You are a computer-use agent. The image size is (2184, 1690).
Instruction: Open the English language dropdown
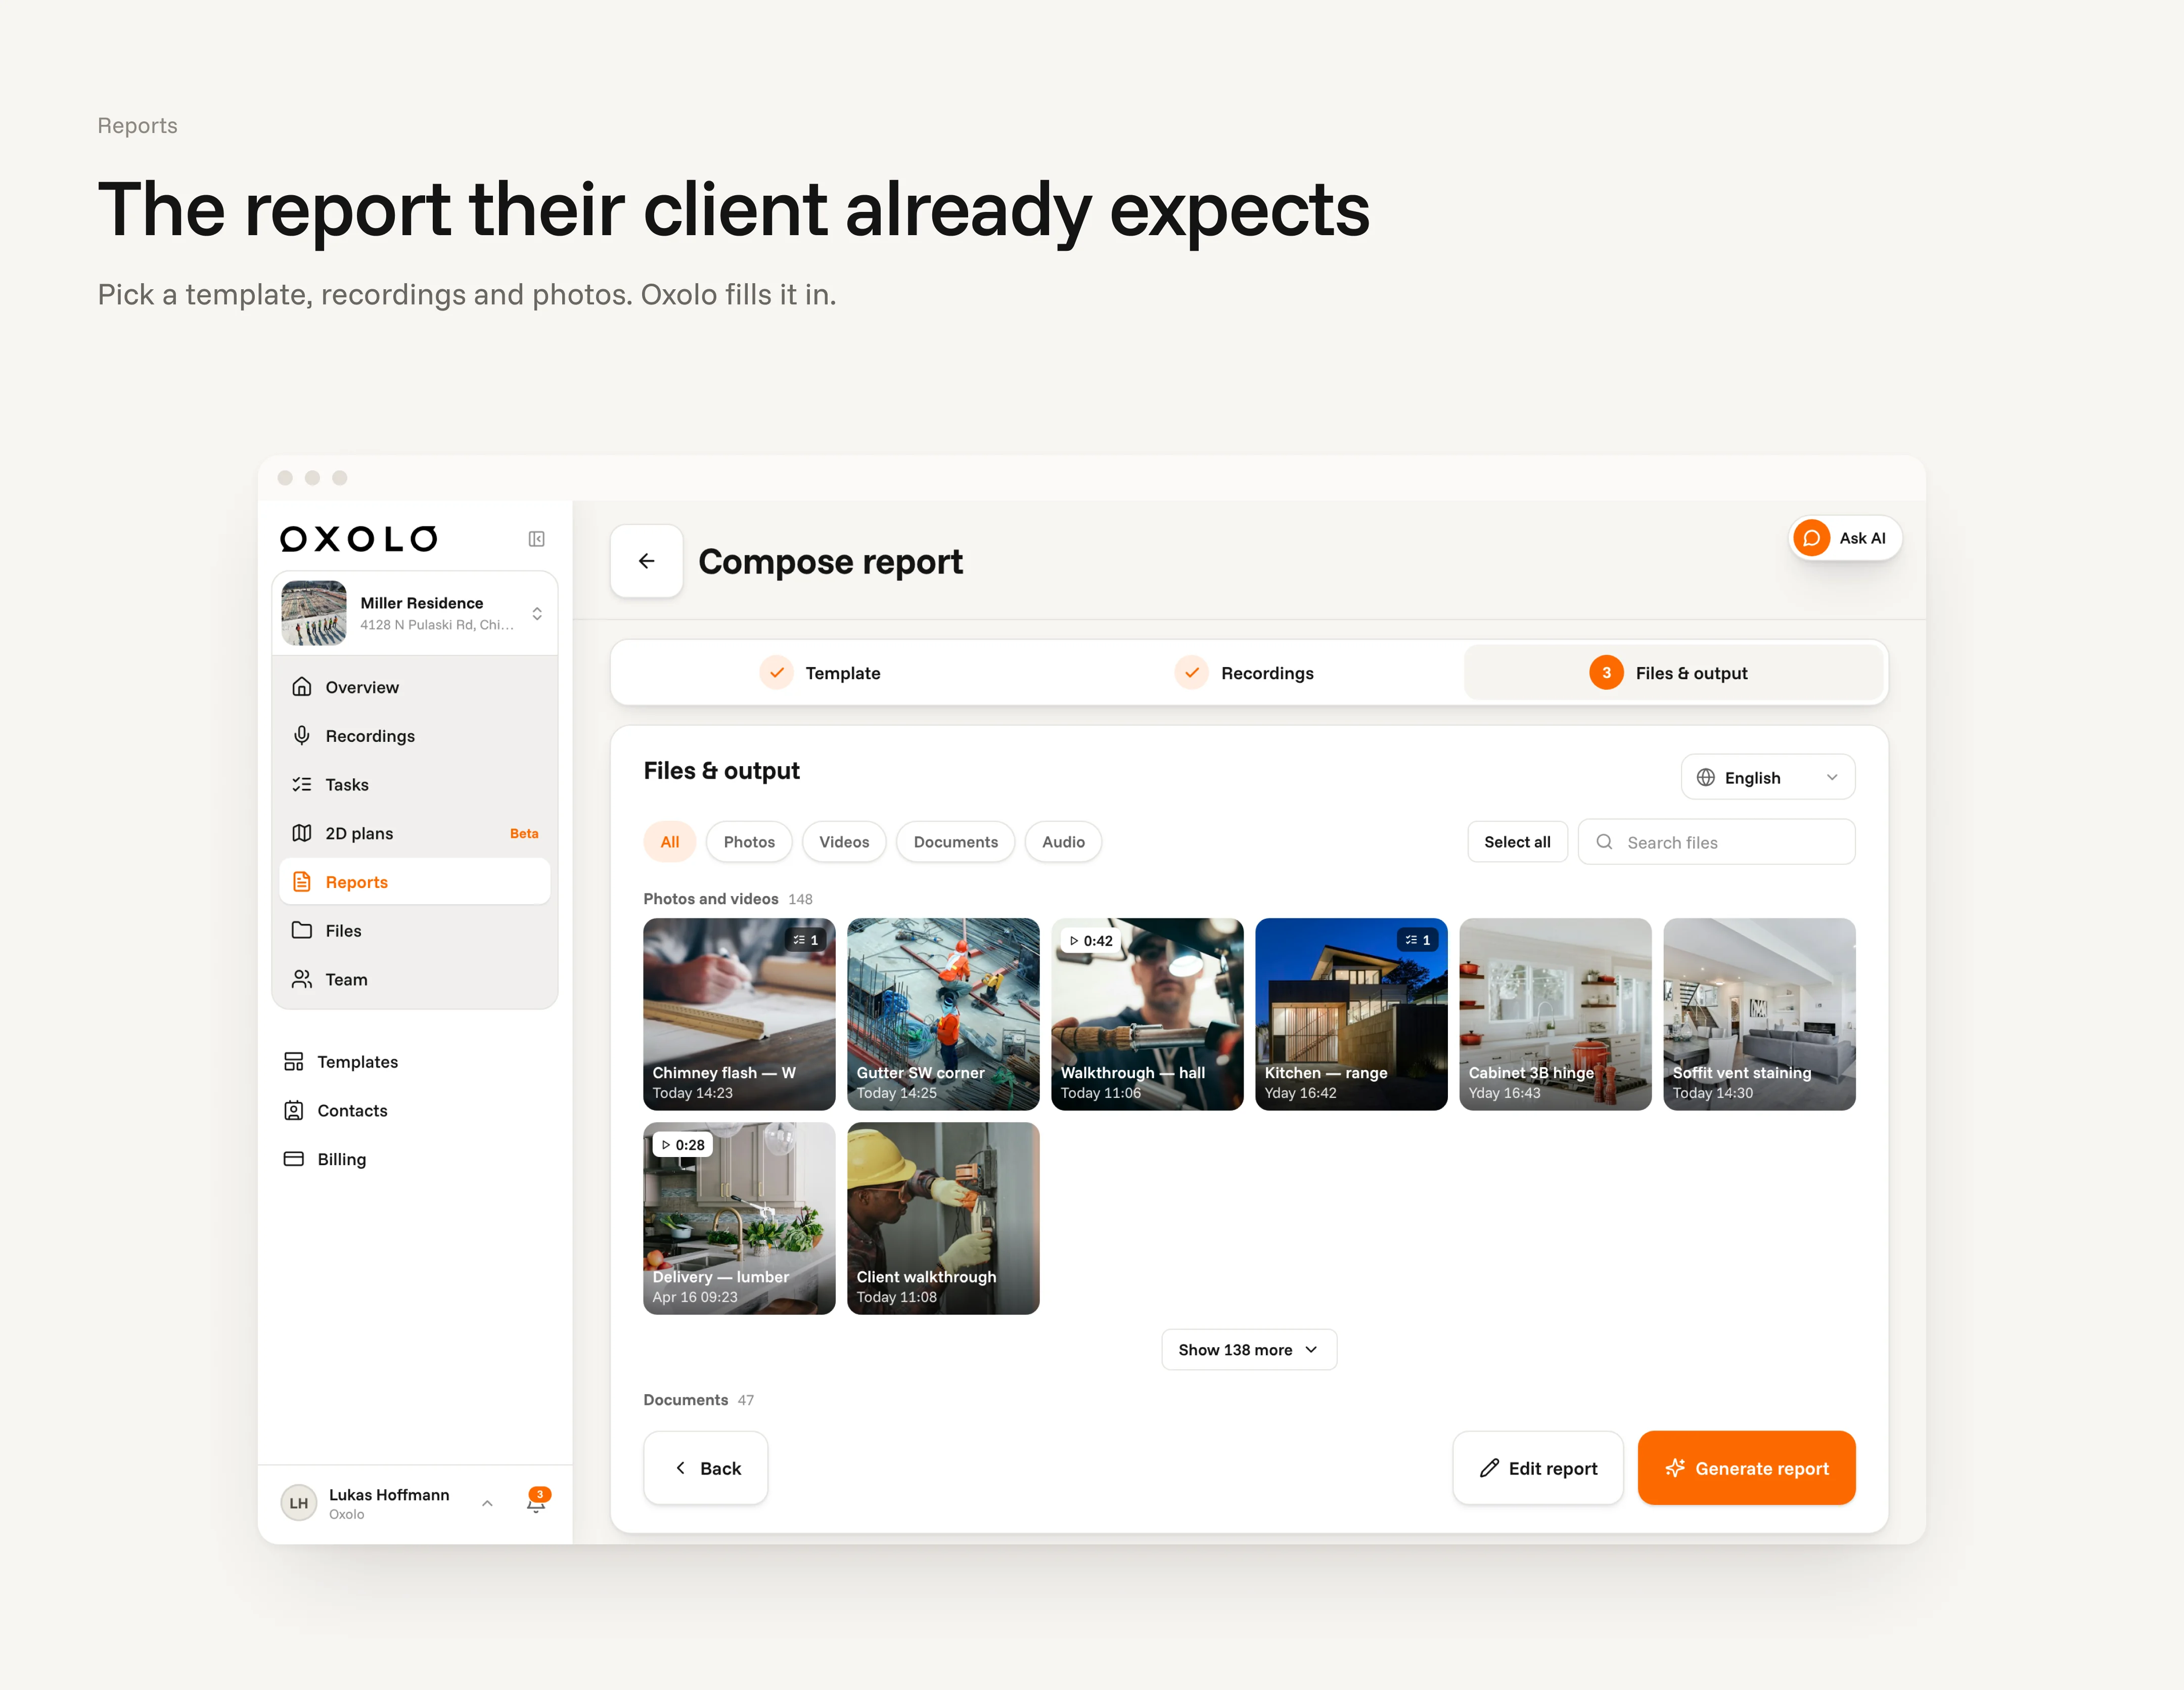pyautogui.click(x=1767, y=777)
